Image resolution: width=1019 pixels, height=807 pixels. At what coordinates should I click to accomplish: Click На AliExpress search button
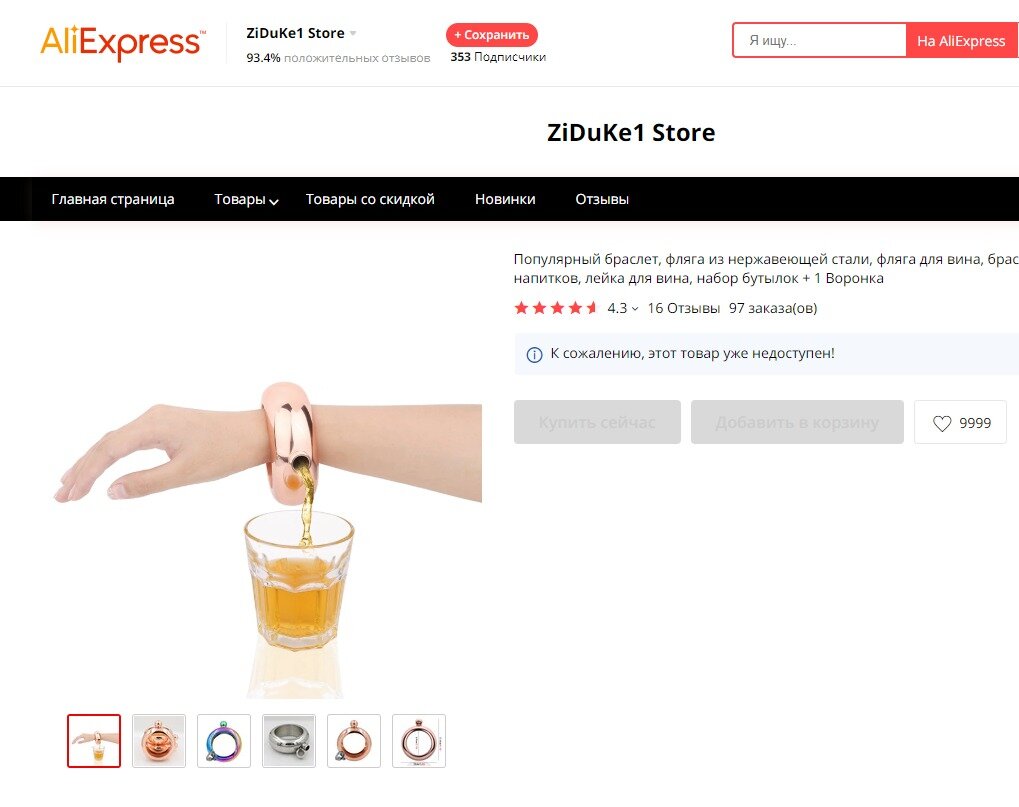click(962, 41)
